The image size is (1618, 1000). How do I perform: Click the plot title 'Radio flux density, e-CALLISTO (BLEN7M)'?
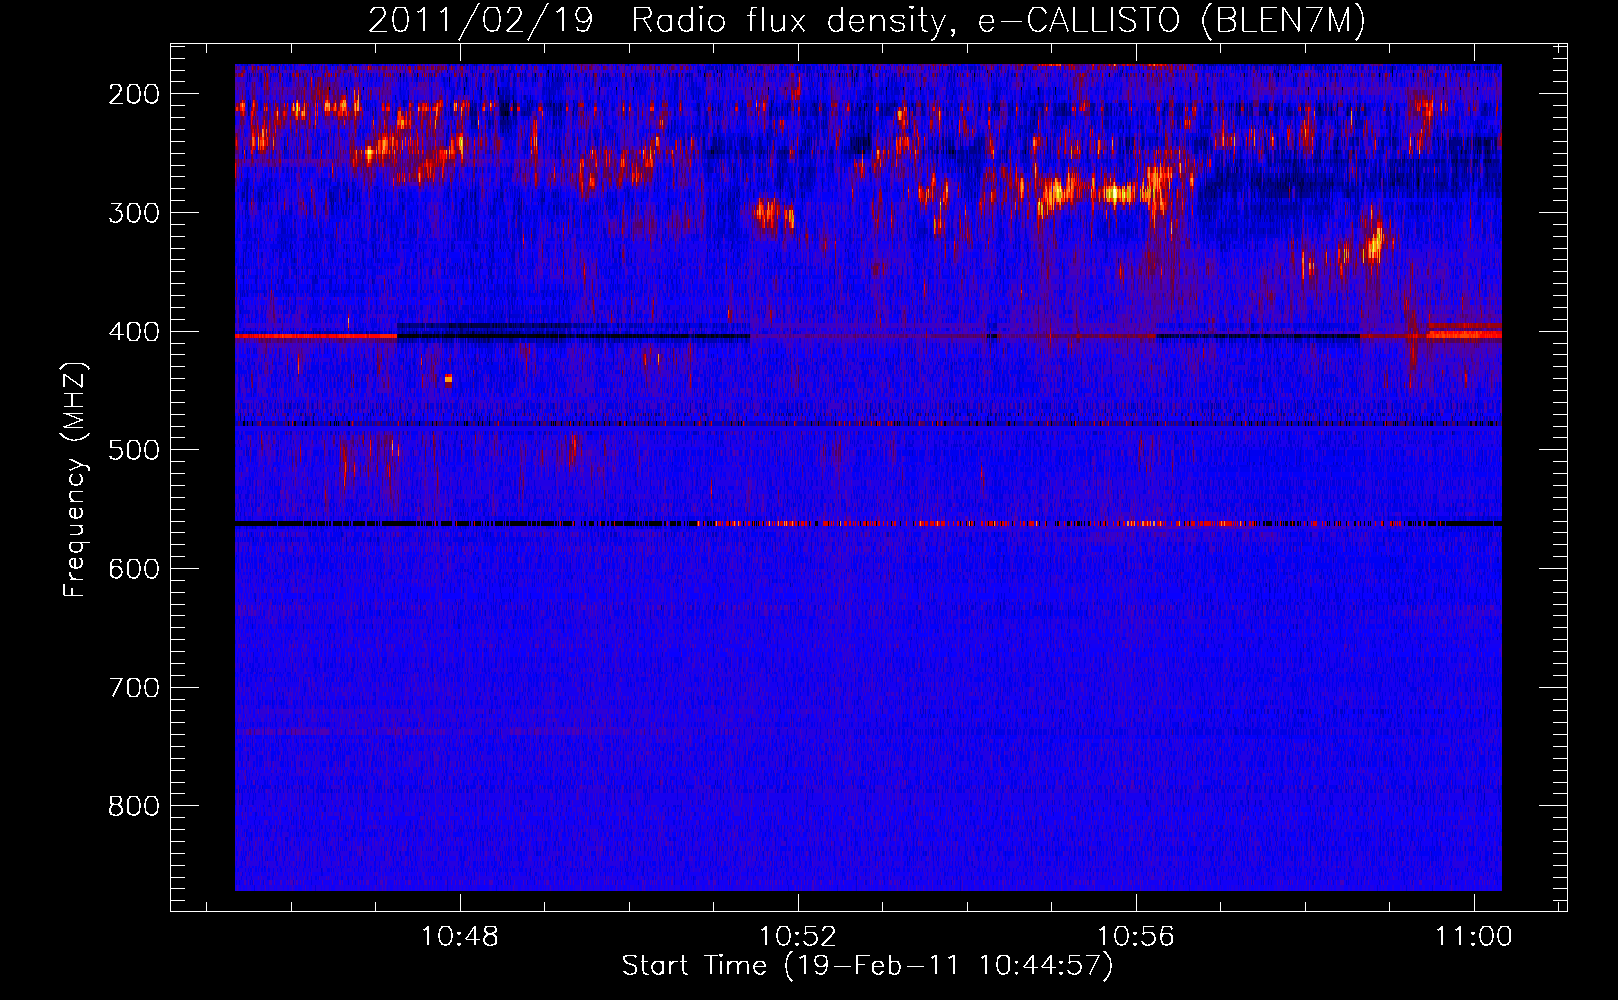coord(998,21)
